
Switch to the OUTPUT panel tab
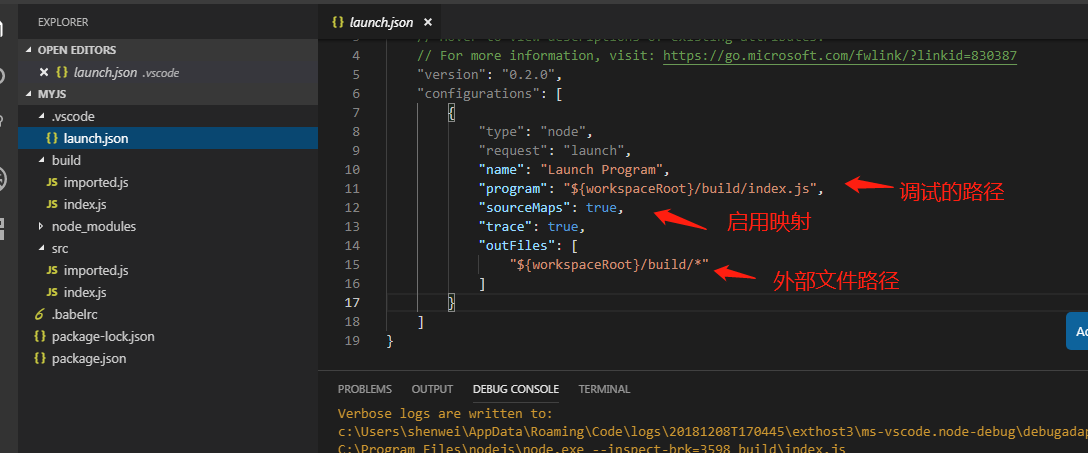(432, 389)
